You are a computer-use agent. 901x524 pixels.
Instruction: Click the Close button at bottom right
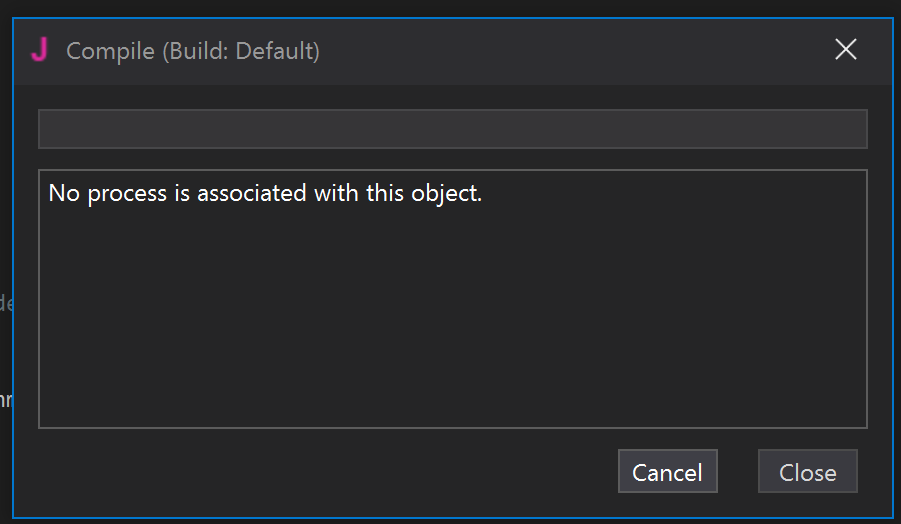coord(807,472)
